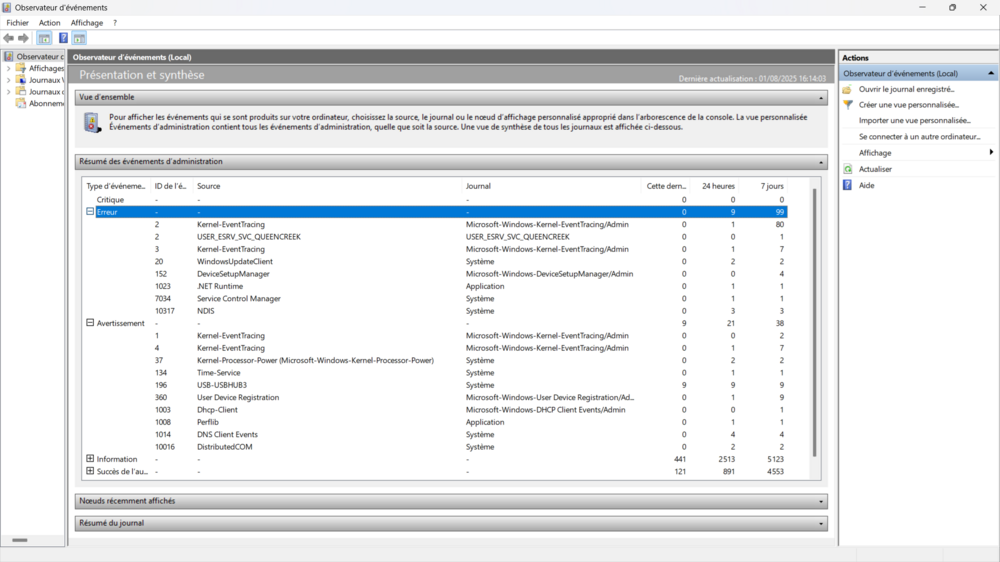
Task: Click Se connecter à un autre ordinateur
Action: tap(919, 137)
